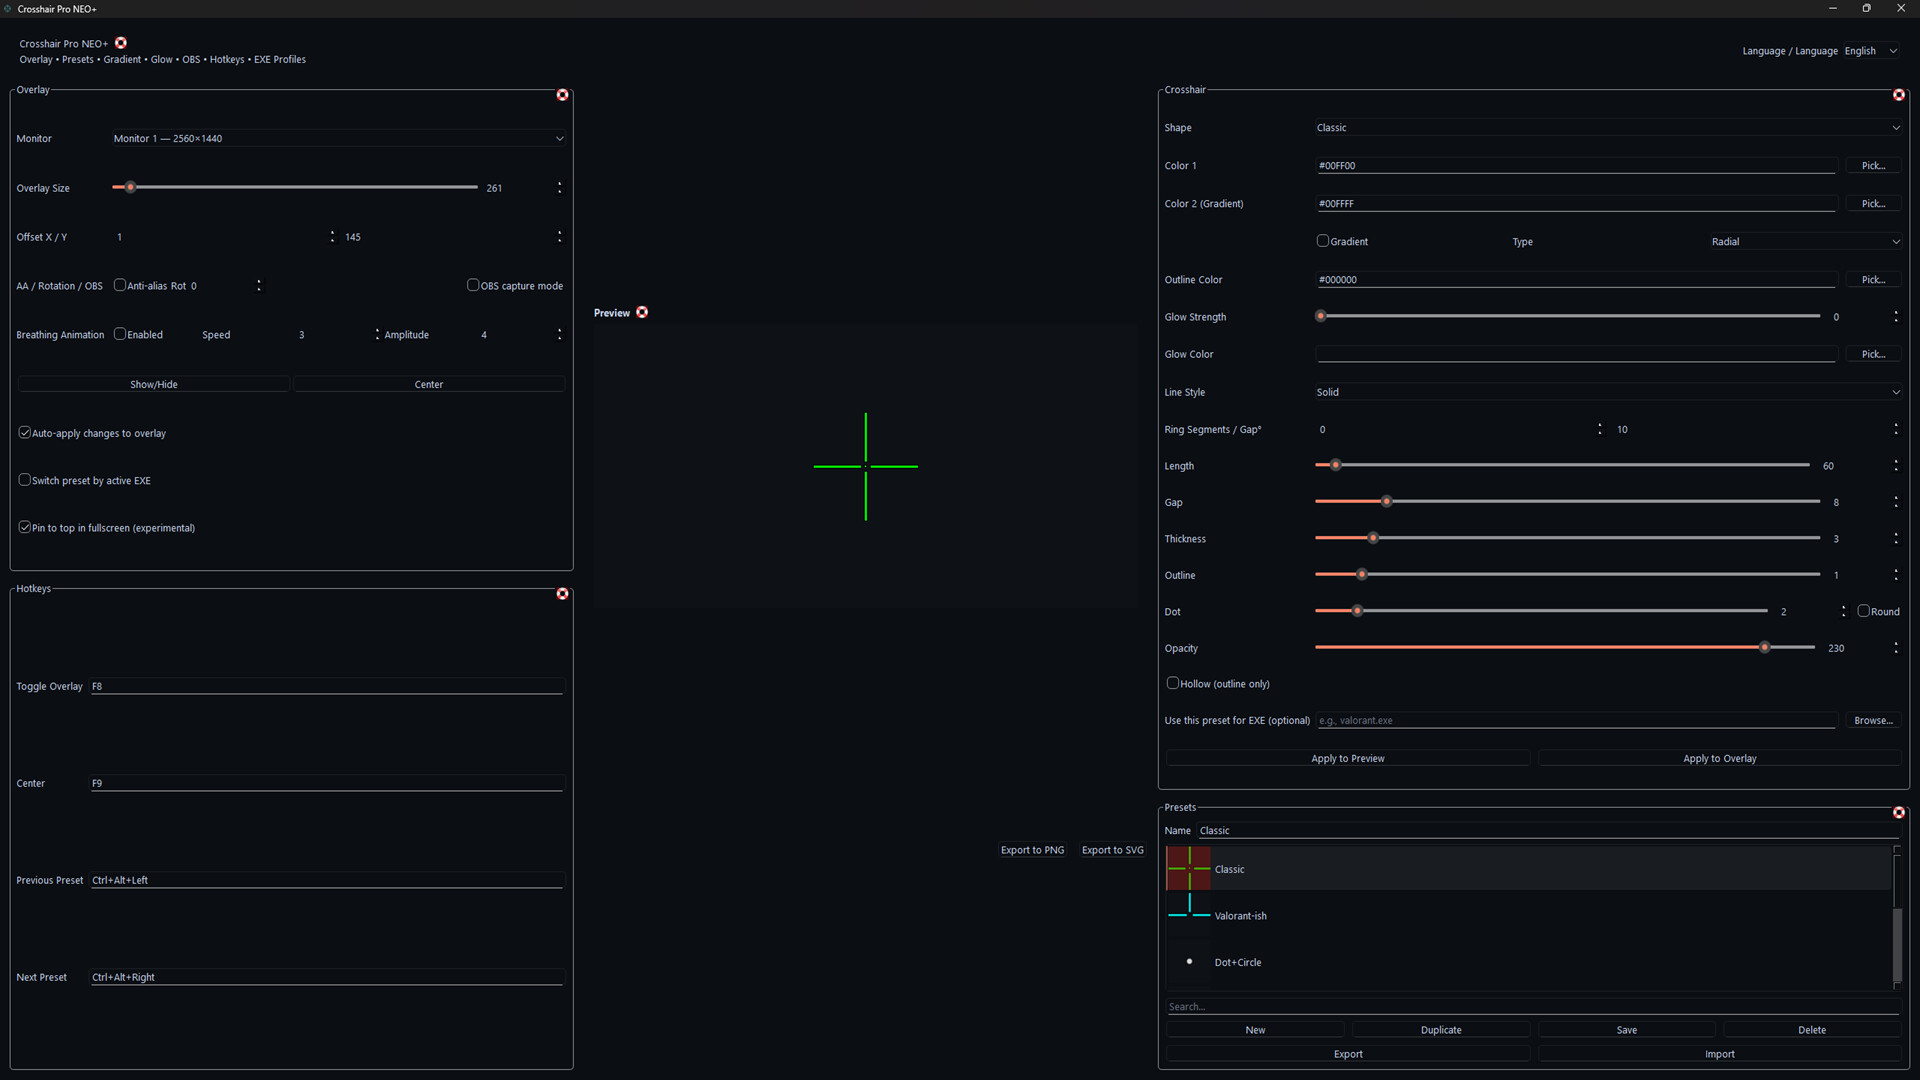Click the Export to PNG button
The width and height of the screenshot is (1920, 1080).
[x=1032, y=849]
